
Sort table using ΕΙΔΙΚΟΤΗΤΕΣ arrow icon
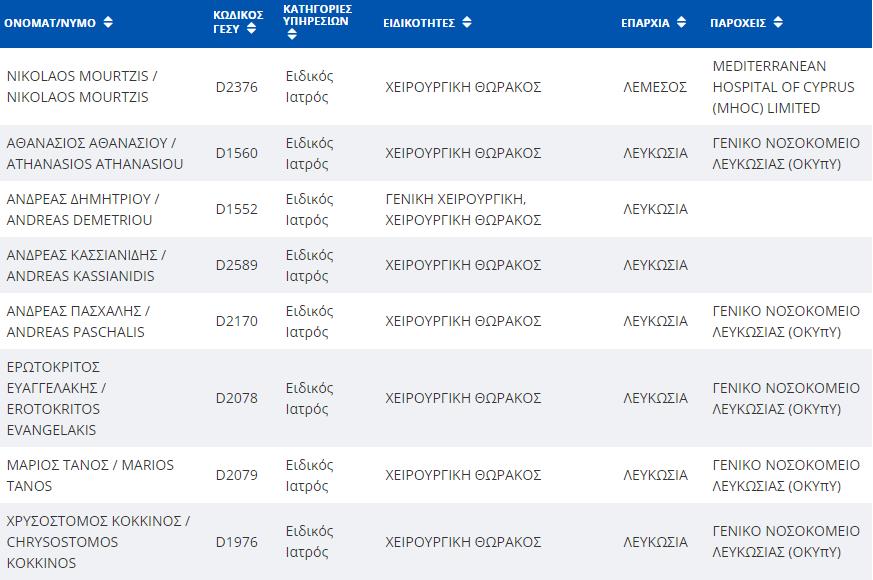[467, 22]
